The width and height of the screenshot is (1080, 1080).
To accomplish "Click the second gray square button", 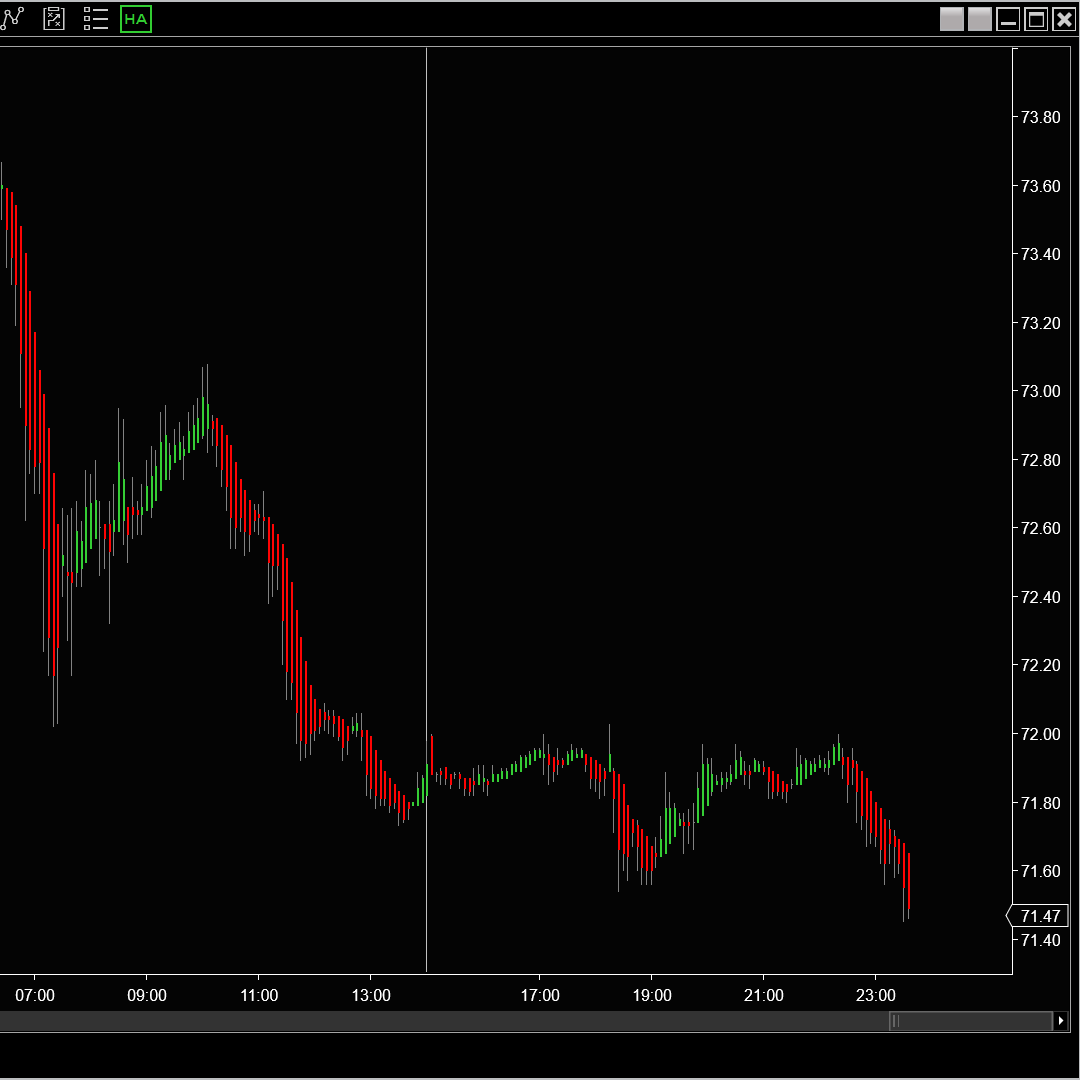I will (979, 19).
